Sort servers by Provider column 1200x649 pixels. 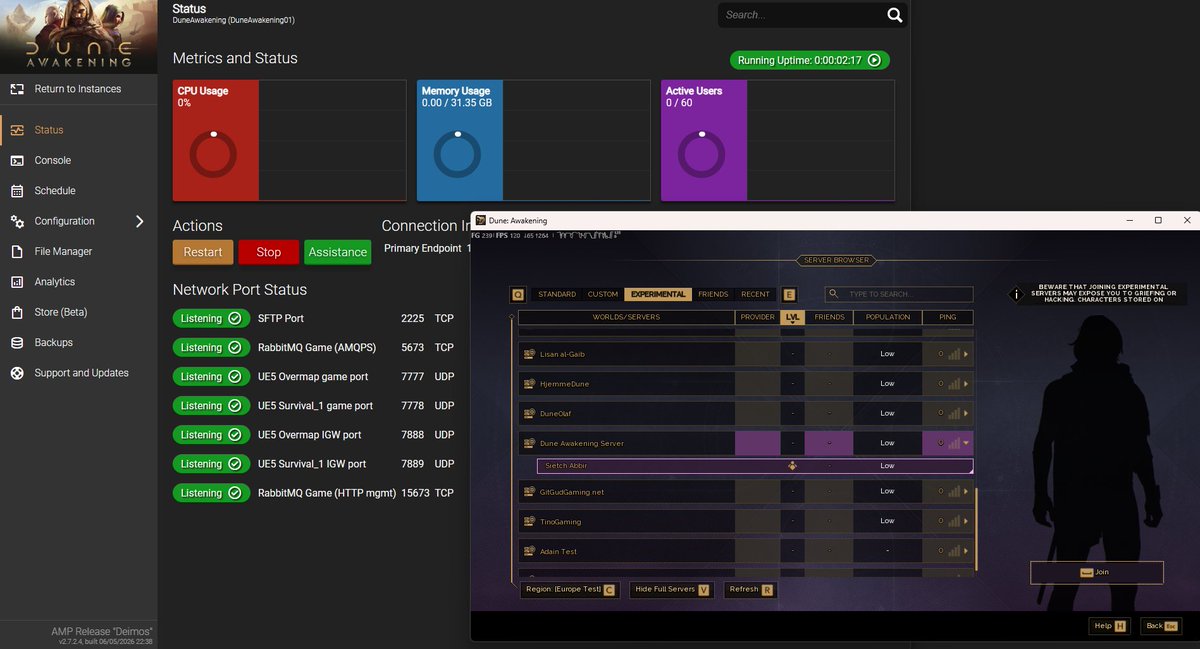coord(757,317)
